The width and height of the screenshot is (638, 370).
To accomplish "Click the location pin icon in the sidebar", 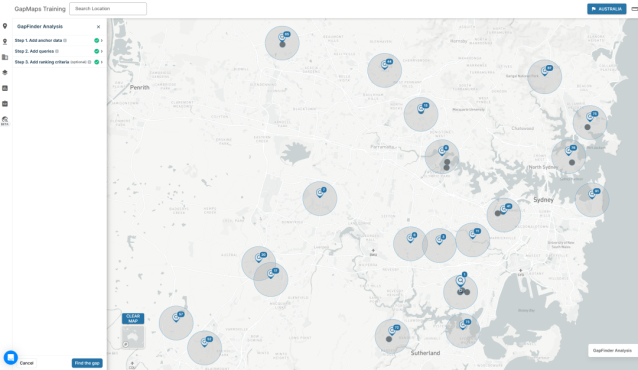I will 5,26.
